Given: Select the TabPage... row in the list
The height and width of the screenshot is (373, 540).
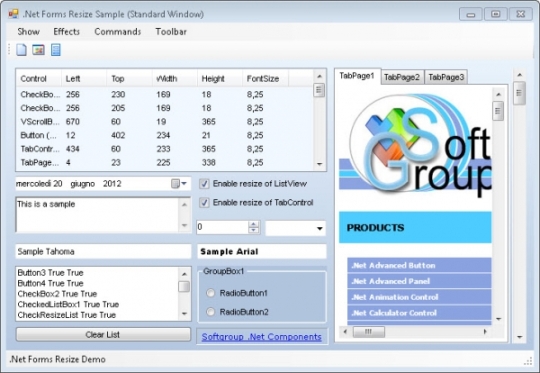Looking at the screenshot, I should 165,162.
